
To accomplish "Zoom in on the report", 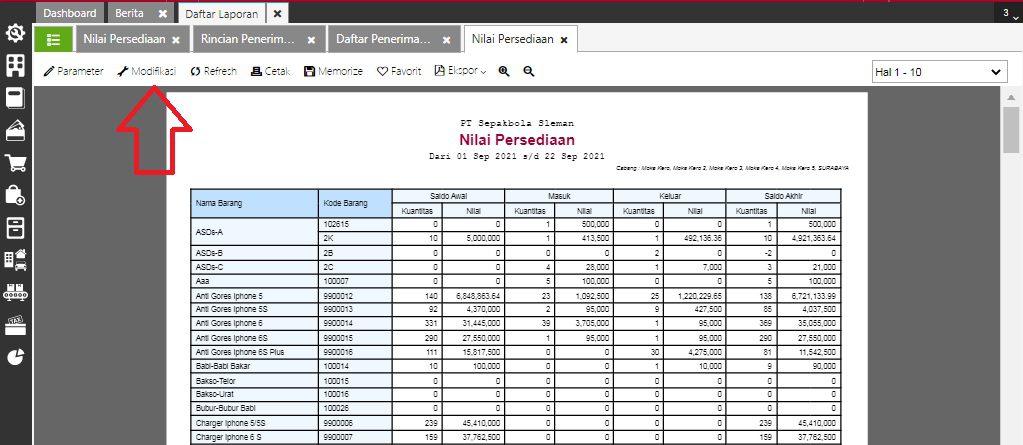I will click(x=504, y=72).
